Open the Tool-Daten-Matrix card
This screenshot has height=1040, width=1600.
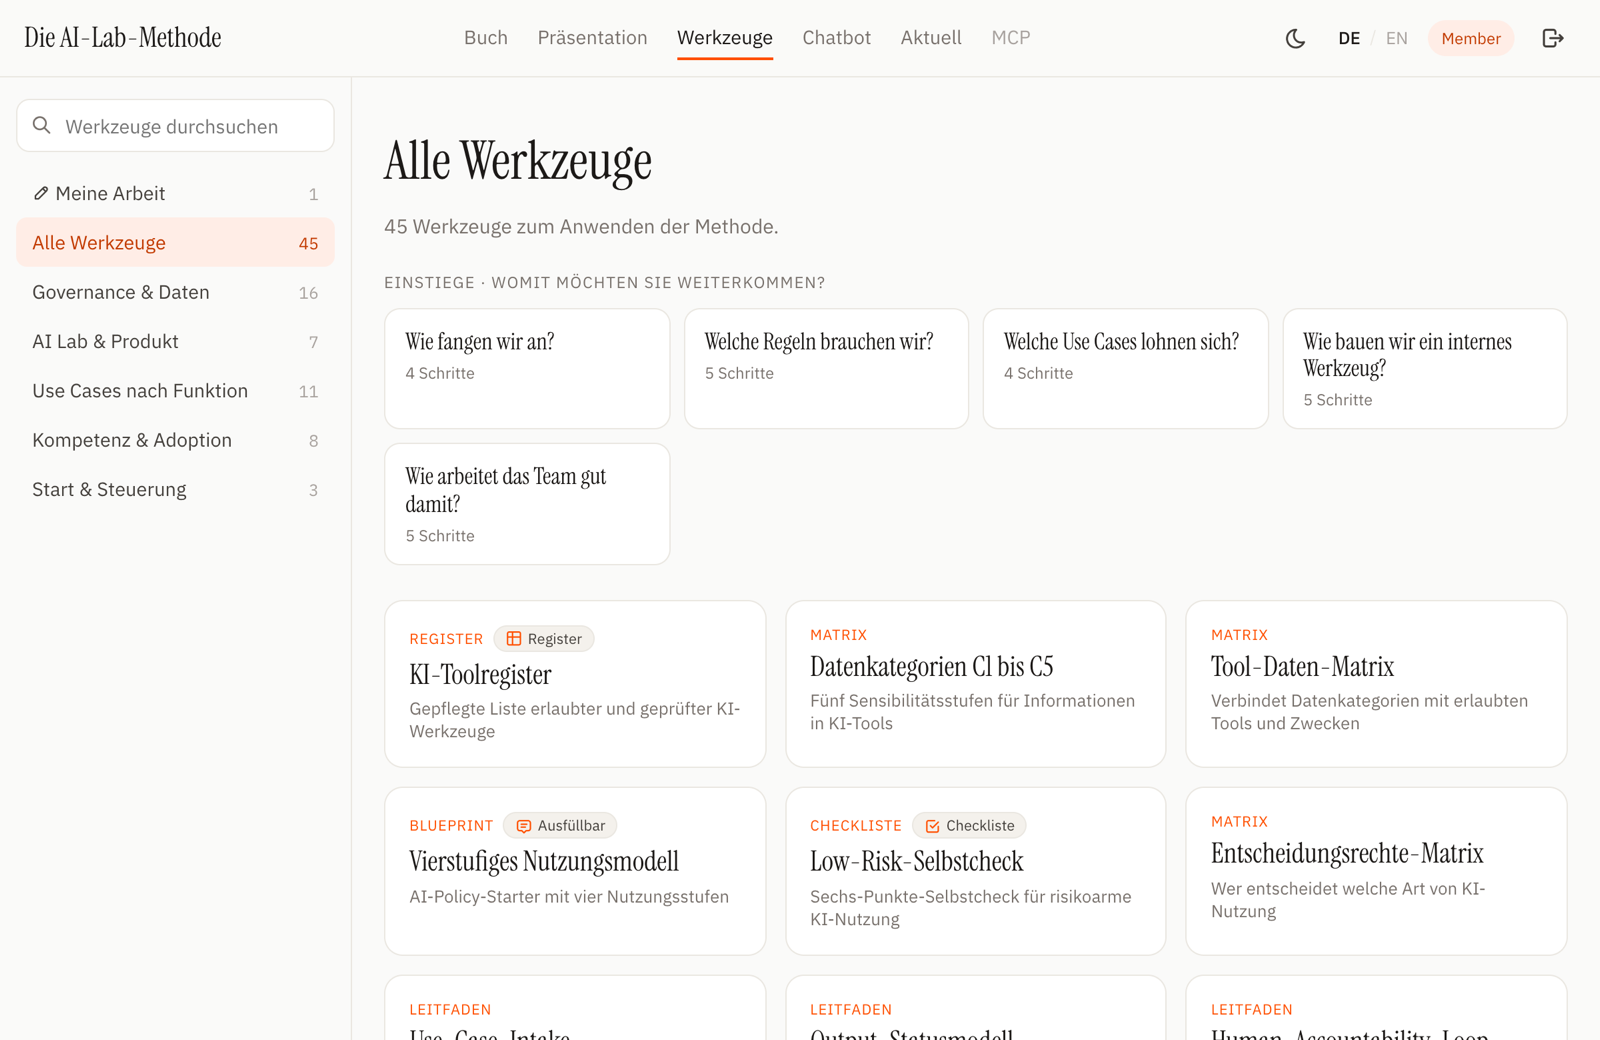click(1376, 684)
